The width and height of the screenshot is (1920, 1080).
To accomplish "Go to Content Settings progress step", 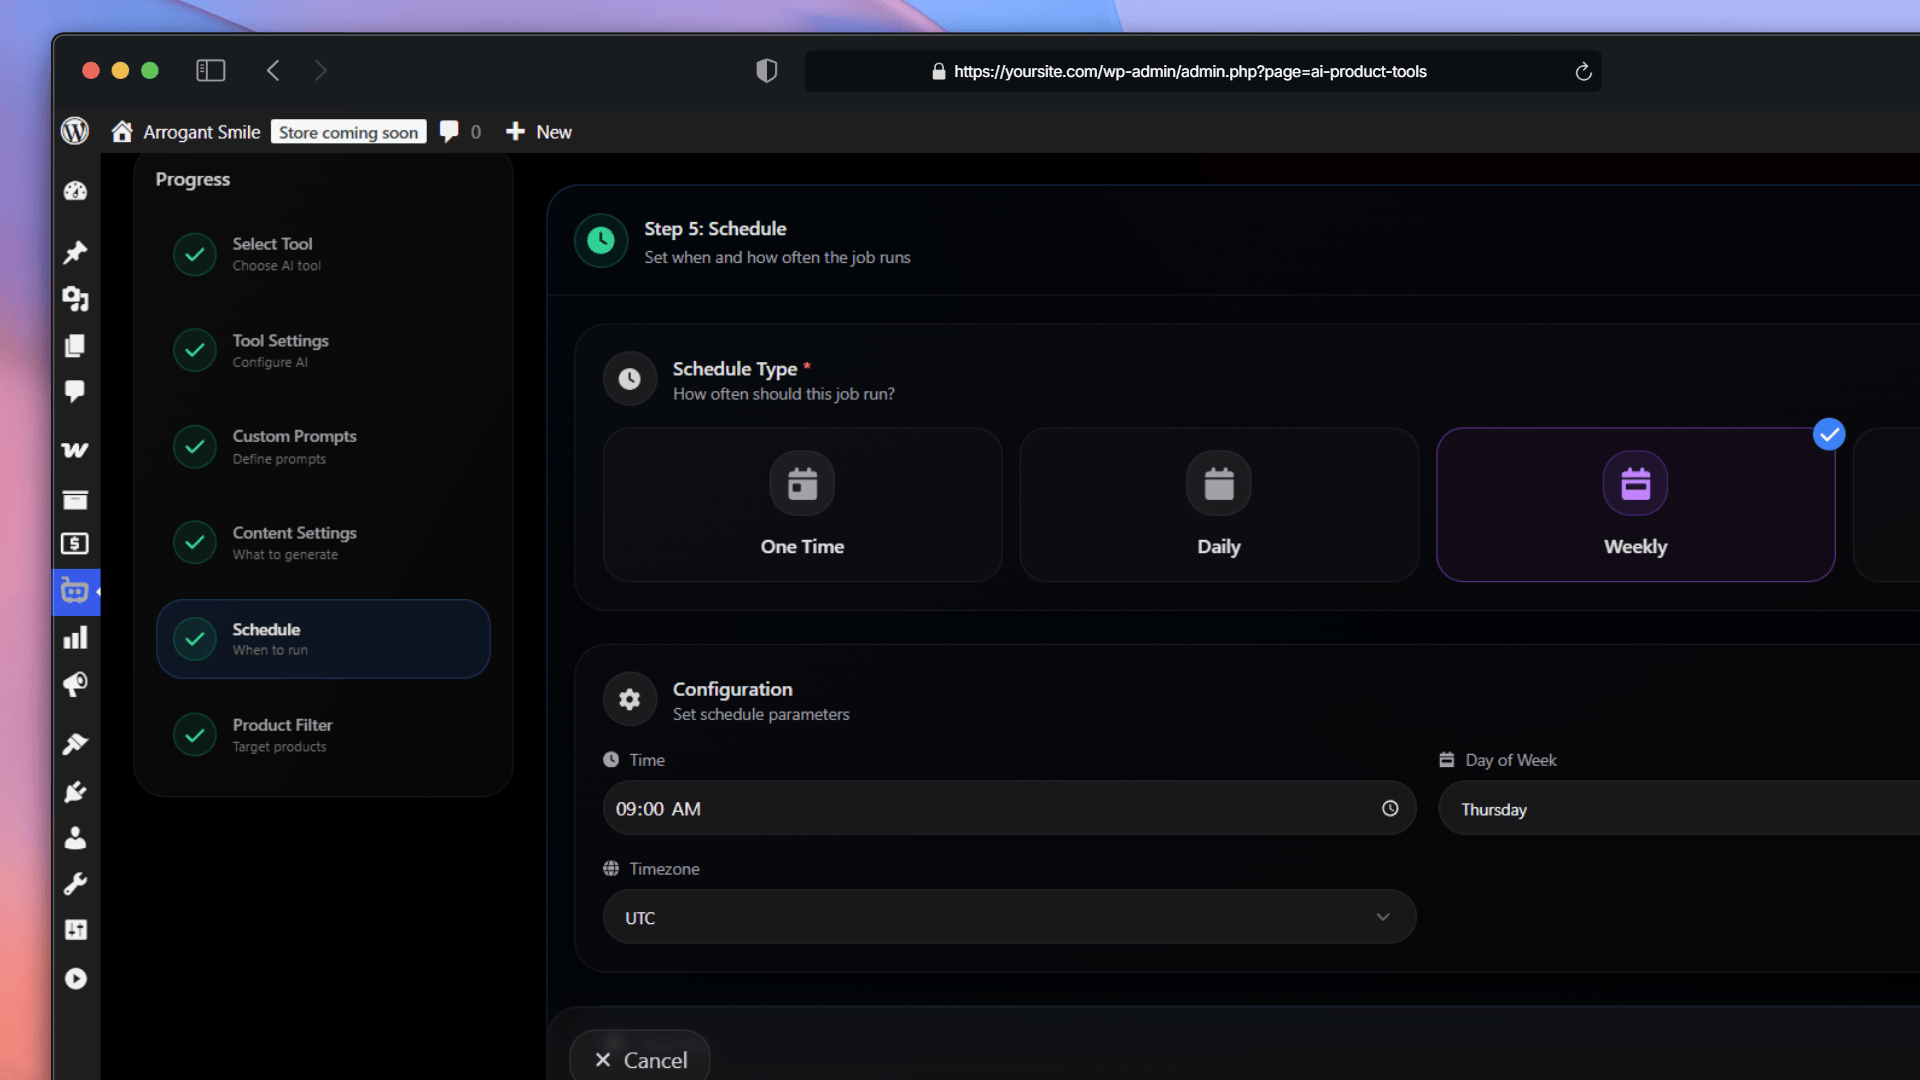I will click(x=294, y=542).
